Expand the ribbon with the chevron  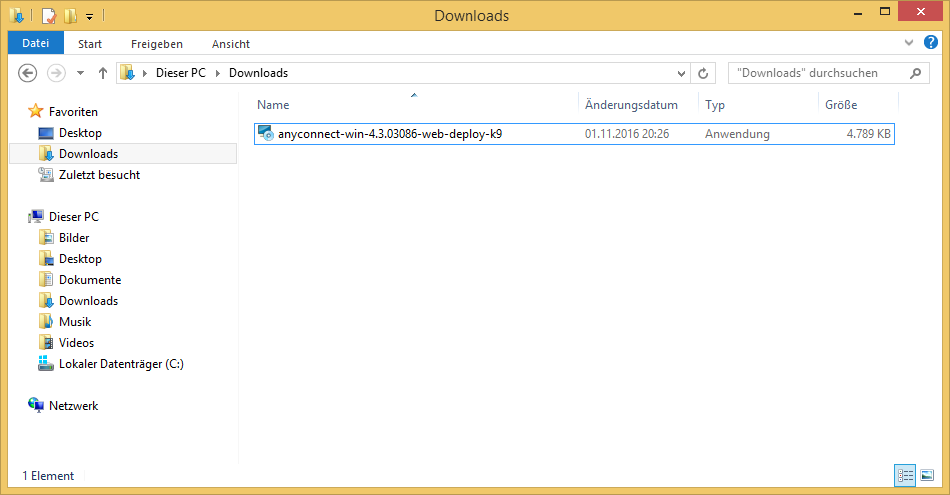909,43
